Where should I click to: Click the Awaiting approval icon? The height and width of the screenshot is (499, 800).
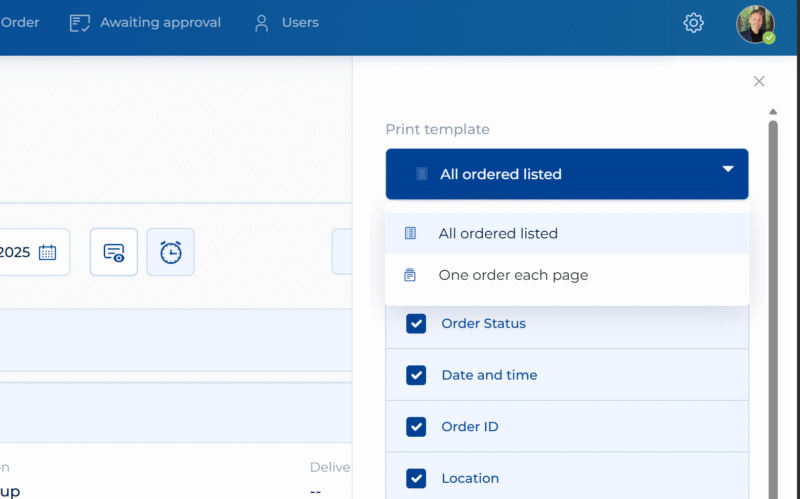(80, 23)
